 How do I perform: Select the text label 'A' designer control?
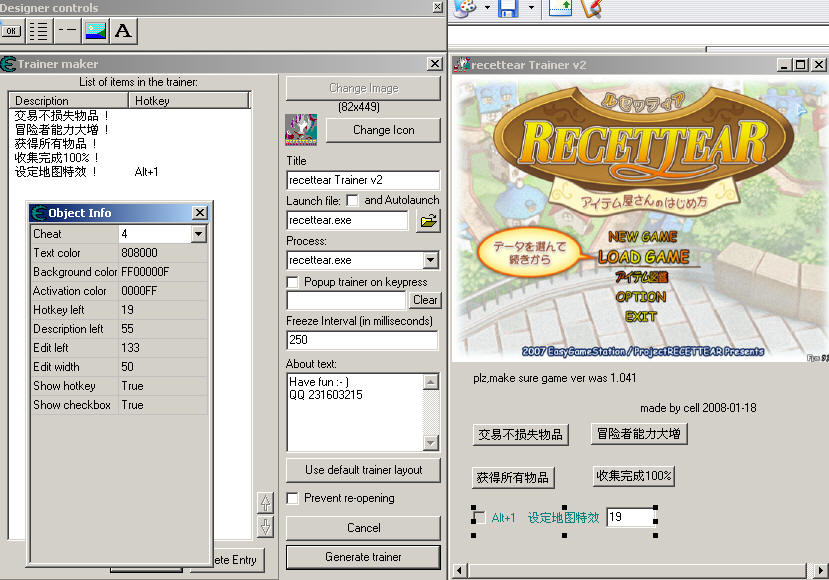(x=123, y=30)
